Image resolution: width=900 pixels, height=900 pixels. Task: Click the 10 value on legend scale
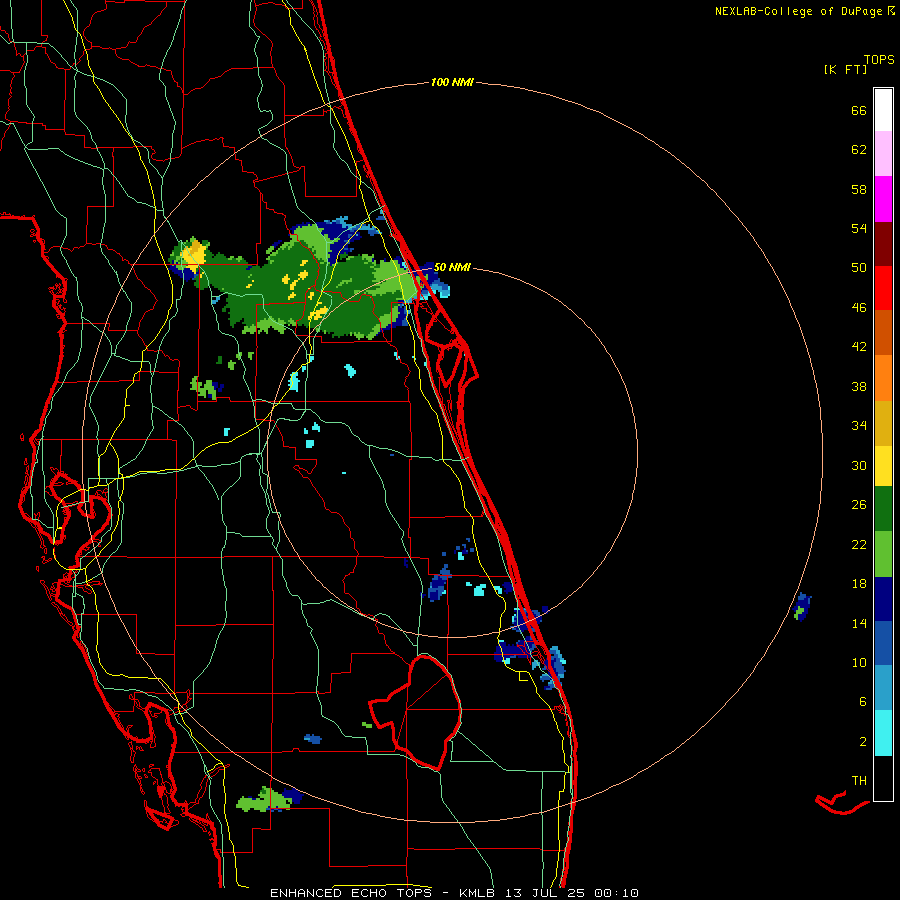click(859, 663)
